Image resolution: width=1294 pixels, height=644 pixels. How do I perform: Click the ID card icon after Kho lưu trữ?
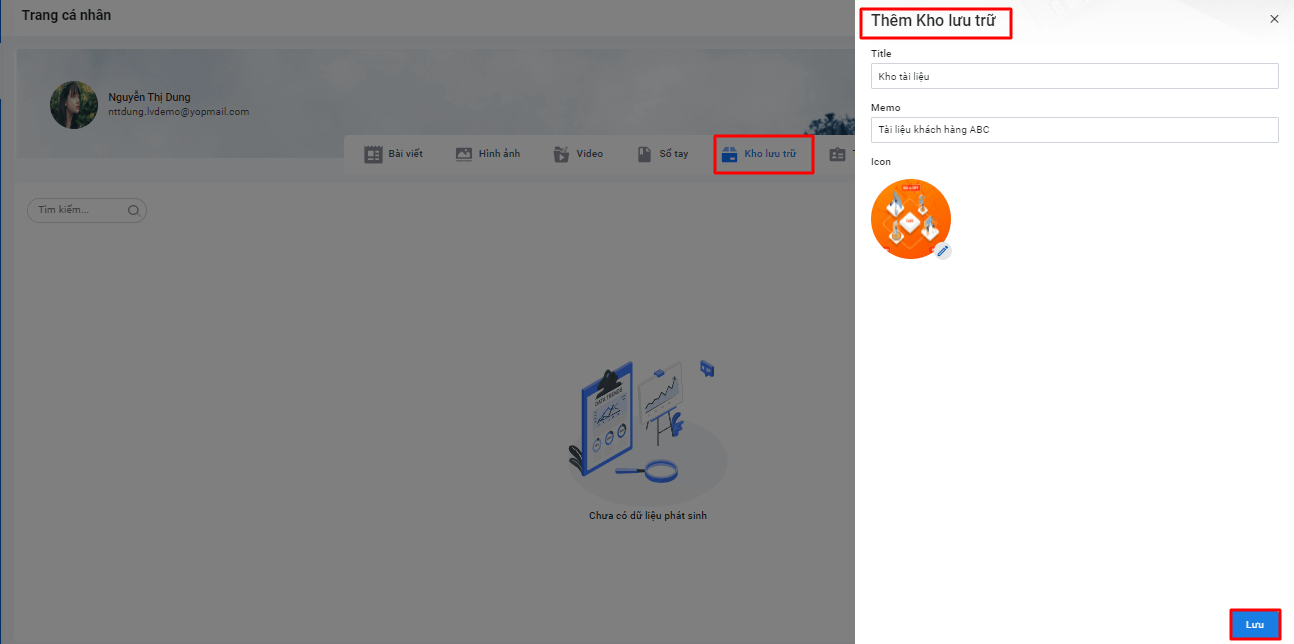(x=836, y=155)
